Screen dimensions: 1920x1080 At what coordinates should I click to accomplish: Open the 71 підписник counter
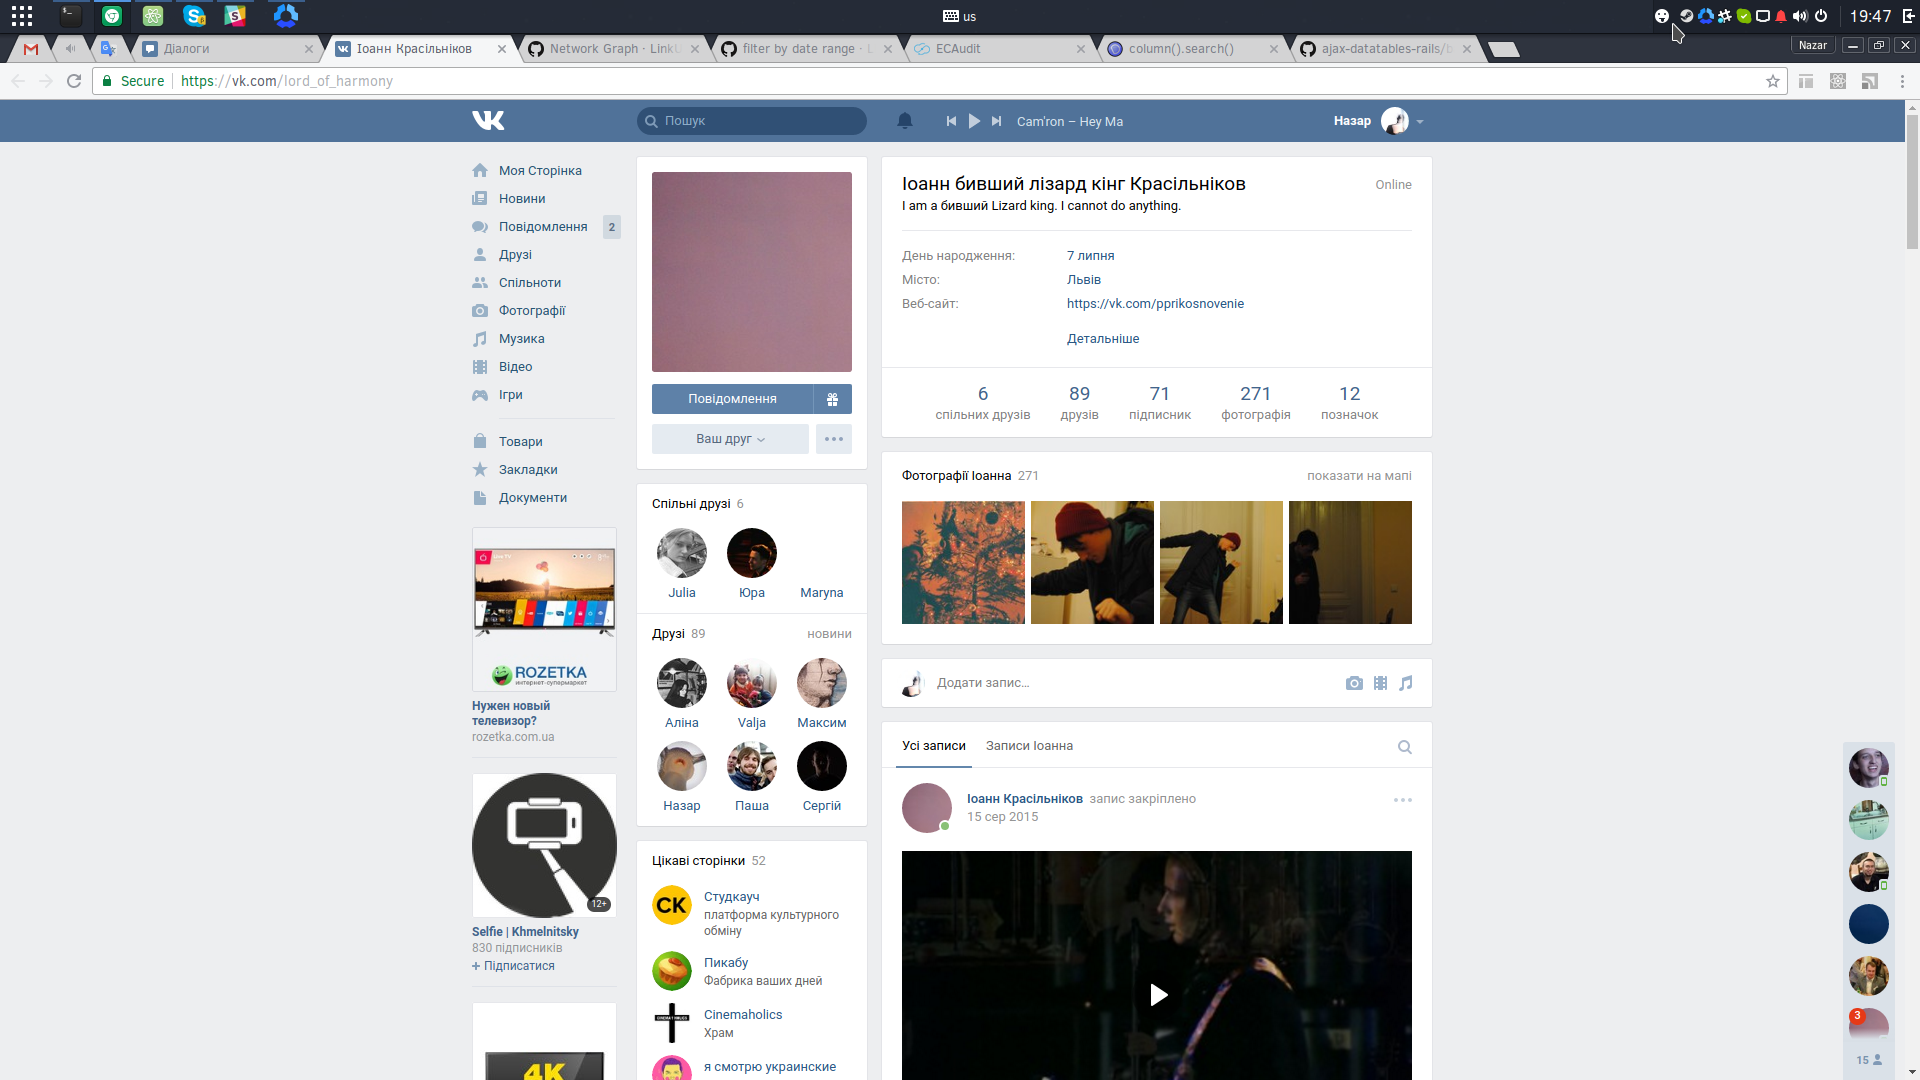[x=1160, y=403]
